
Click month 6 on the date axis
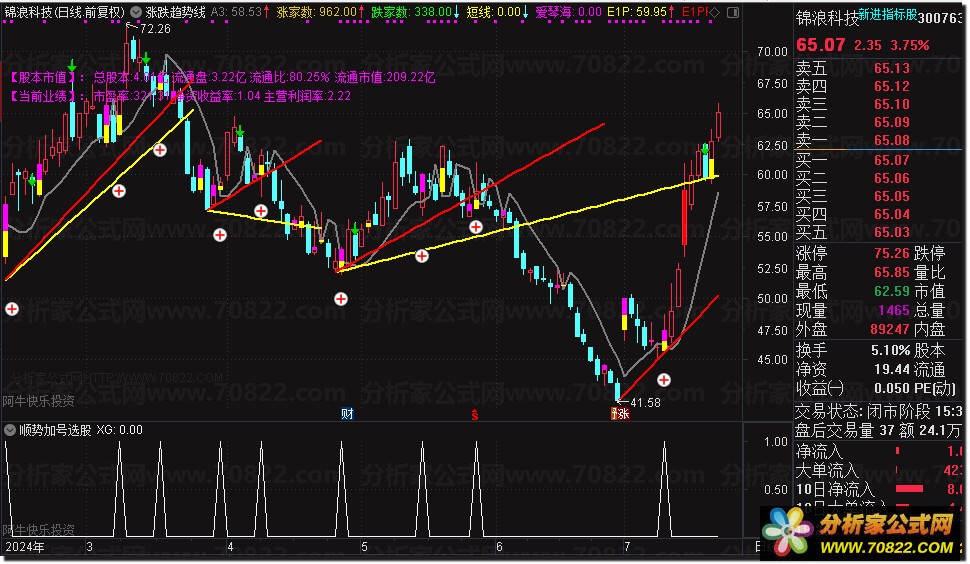tap(499, 547)
